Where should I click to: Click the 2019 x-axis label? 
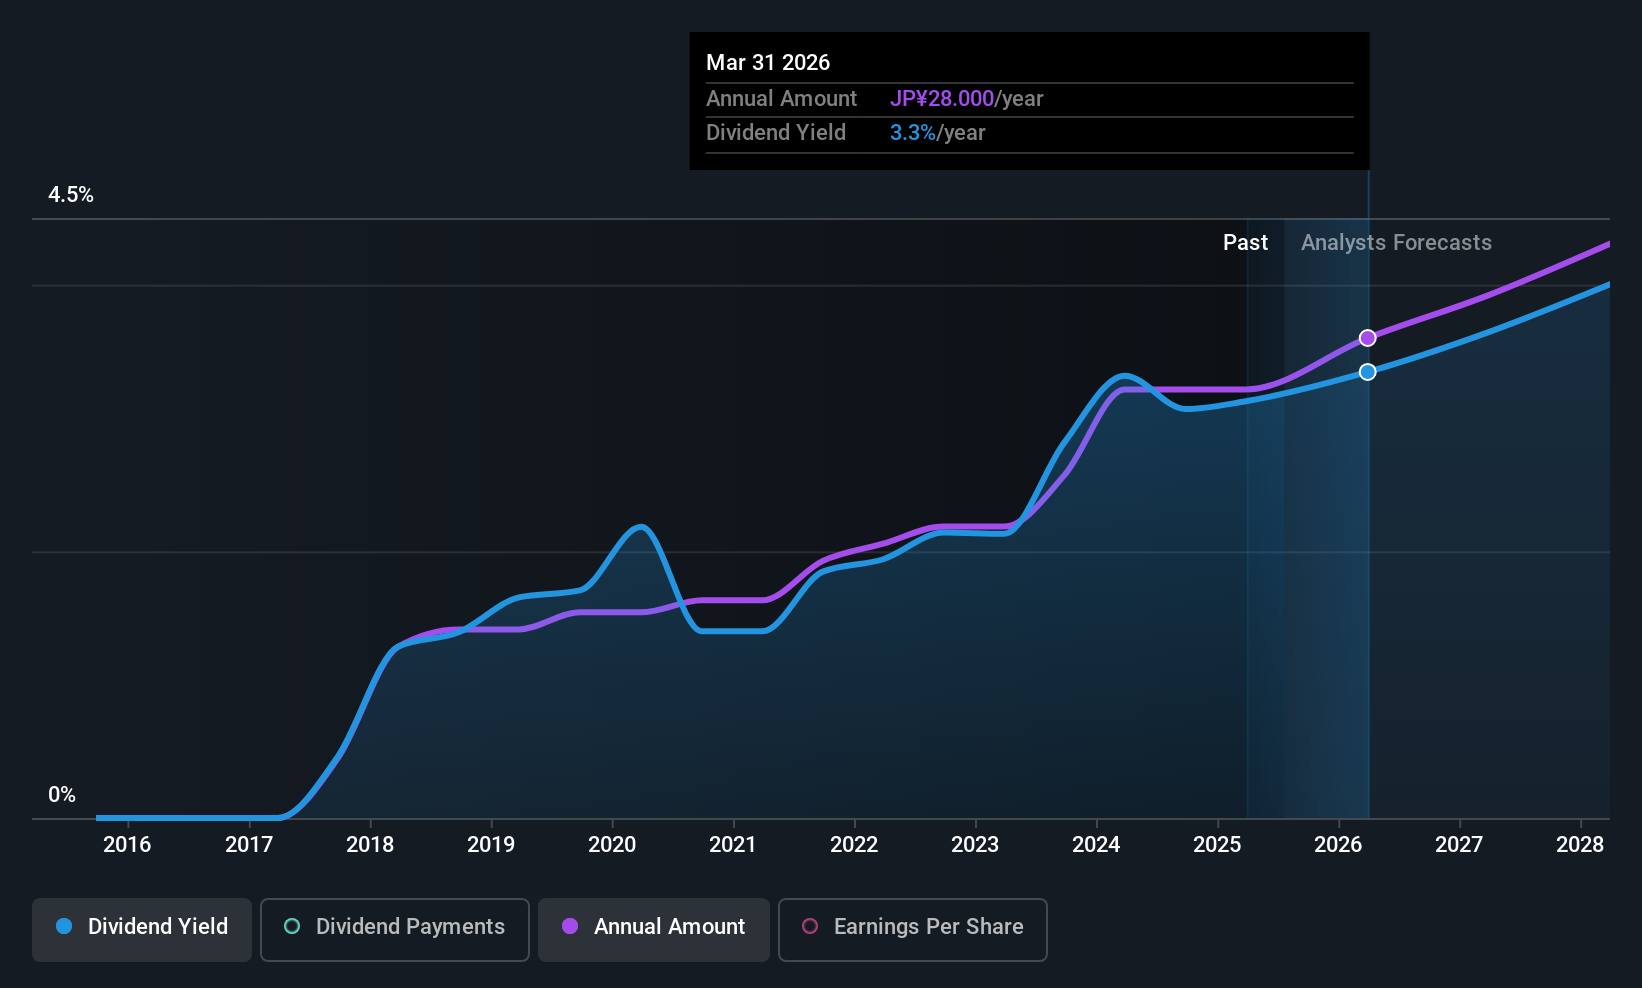(x=491, y=845)
